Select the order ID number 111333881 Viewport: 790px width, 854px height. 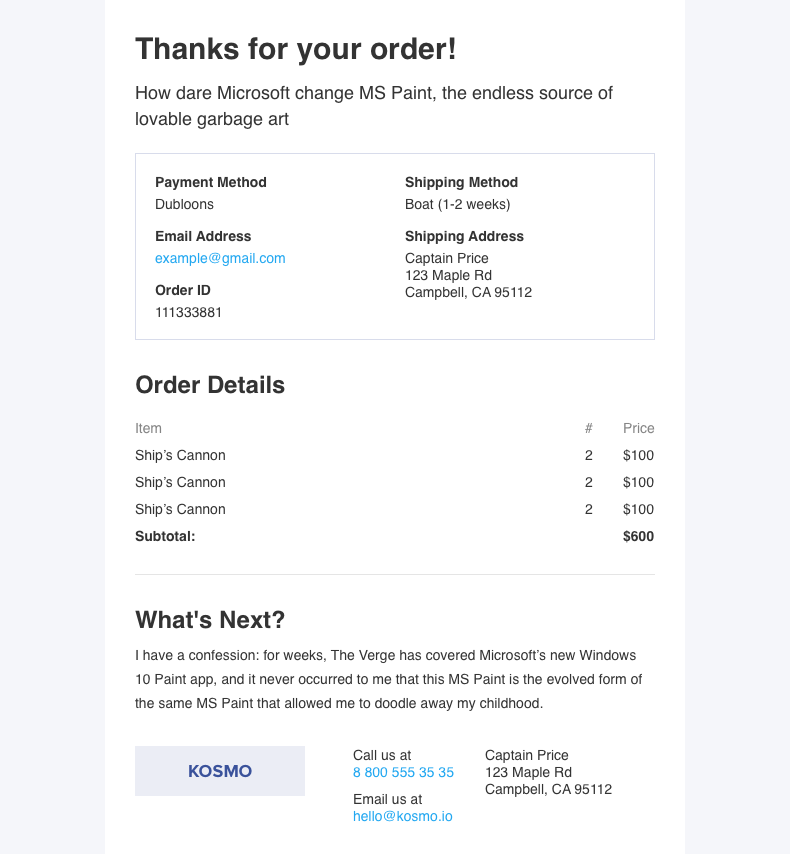[188, 312]
